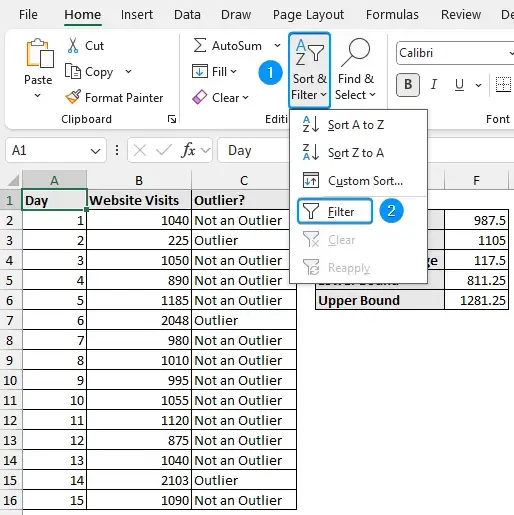The image size is (514, 515).
Task: Click the formula bar Enter checkmark
Action: pyautogui.click(x=164, y=150)
